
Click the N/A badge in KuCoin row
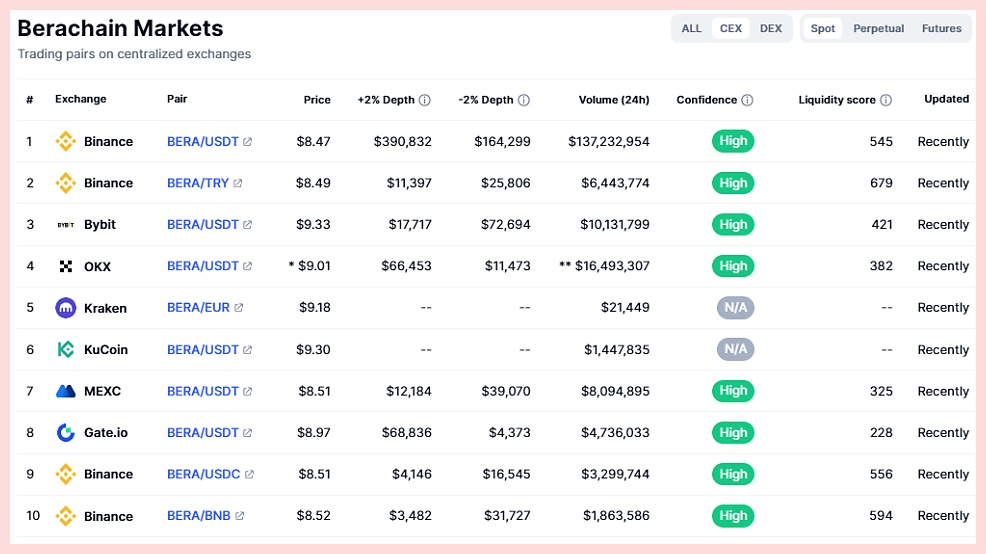click(736, 349)
